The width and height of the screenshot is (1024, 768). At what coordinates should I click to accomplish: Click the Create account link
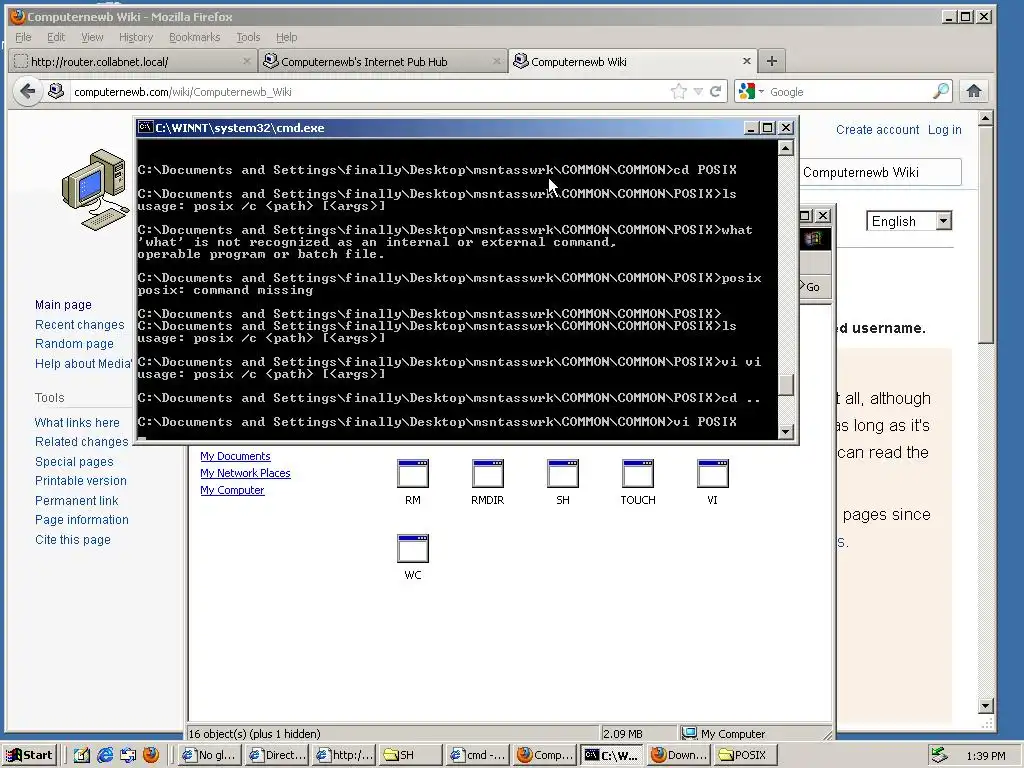click(x=877, y=129)
